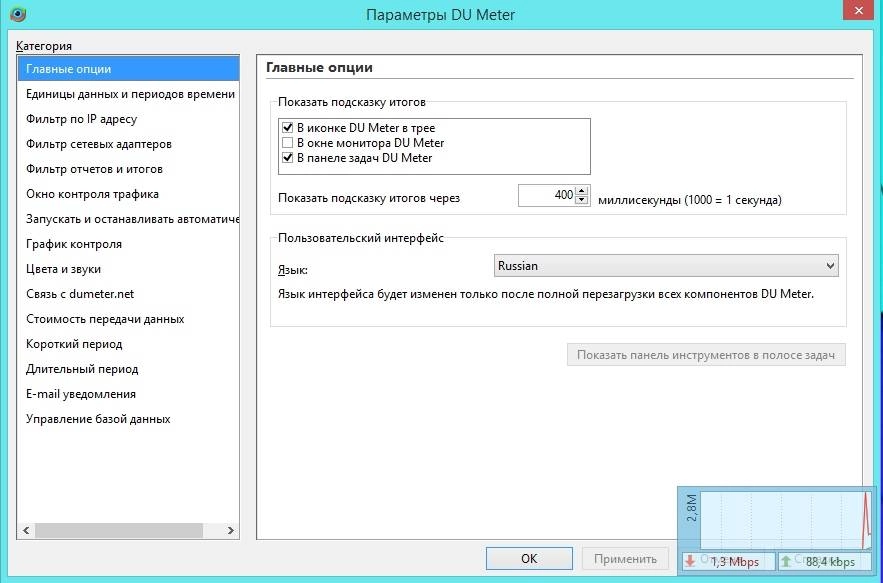
Task: Select 'Окно контроля трафика' category
Action: [128, 194]
